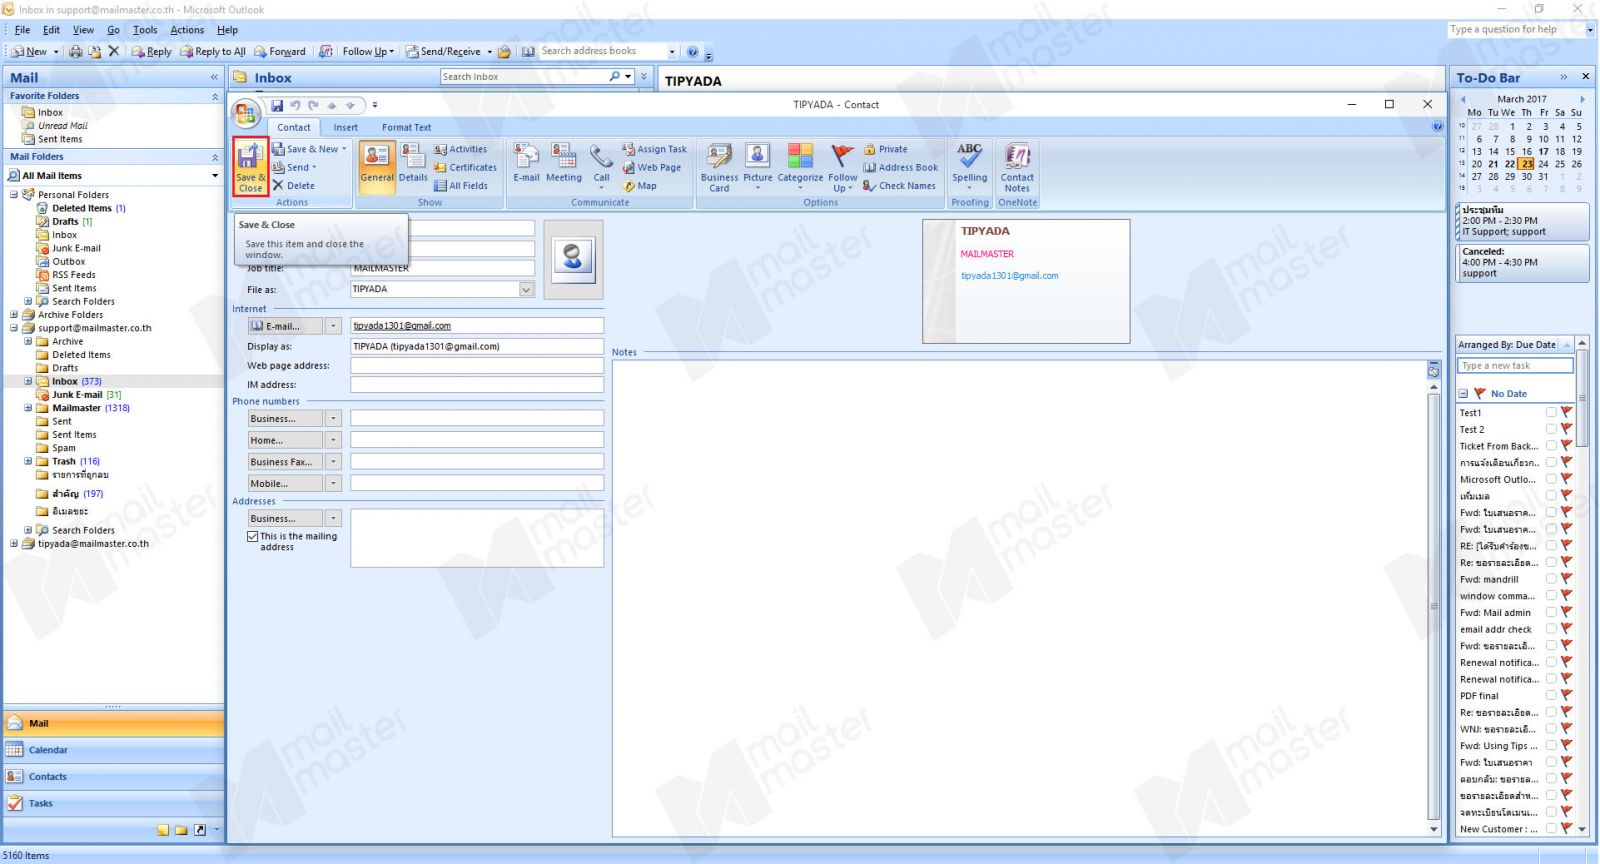Expand the Archive Folders tree node

(14, 314)
